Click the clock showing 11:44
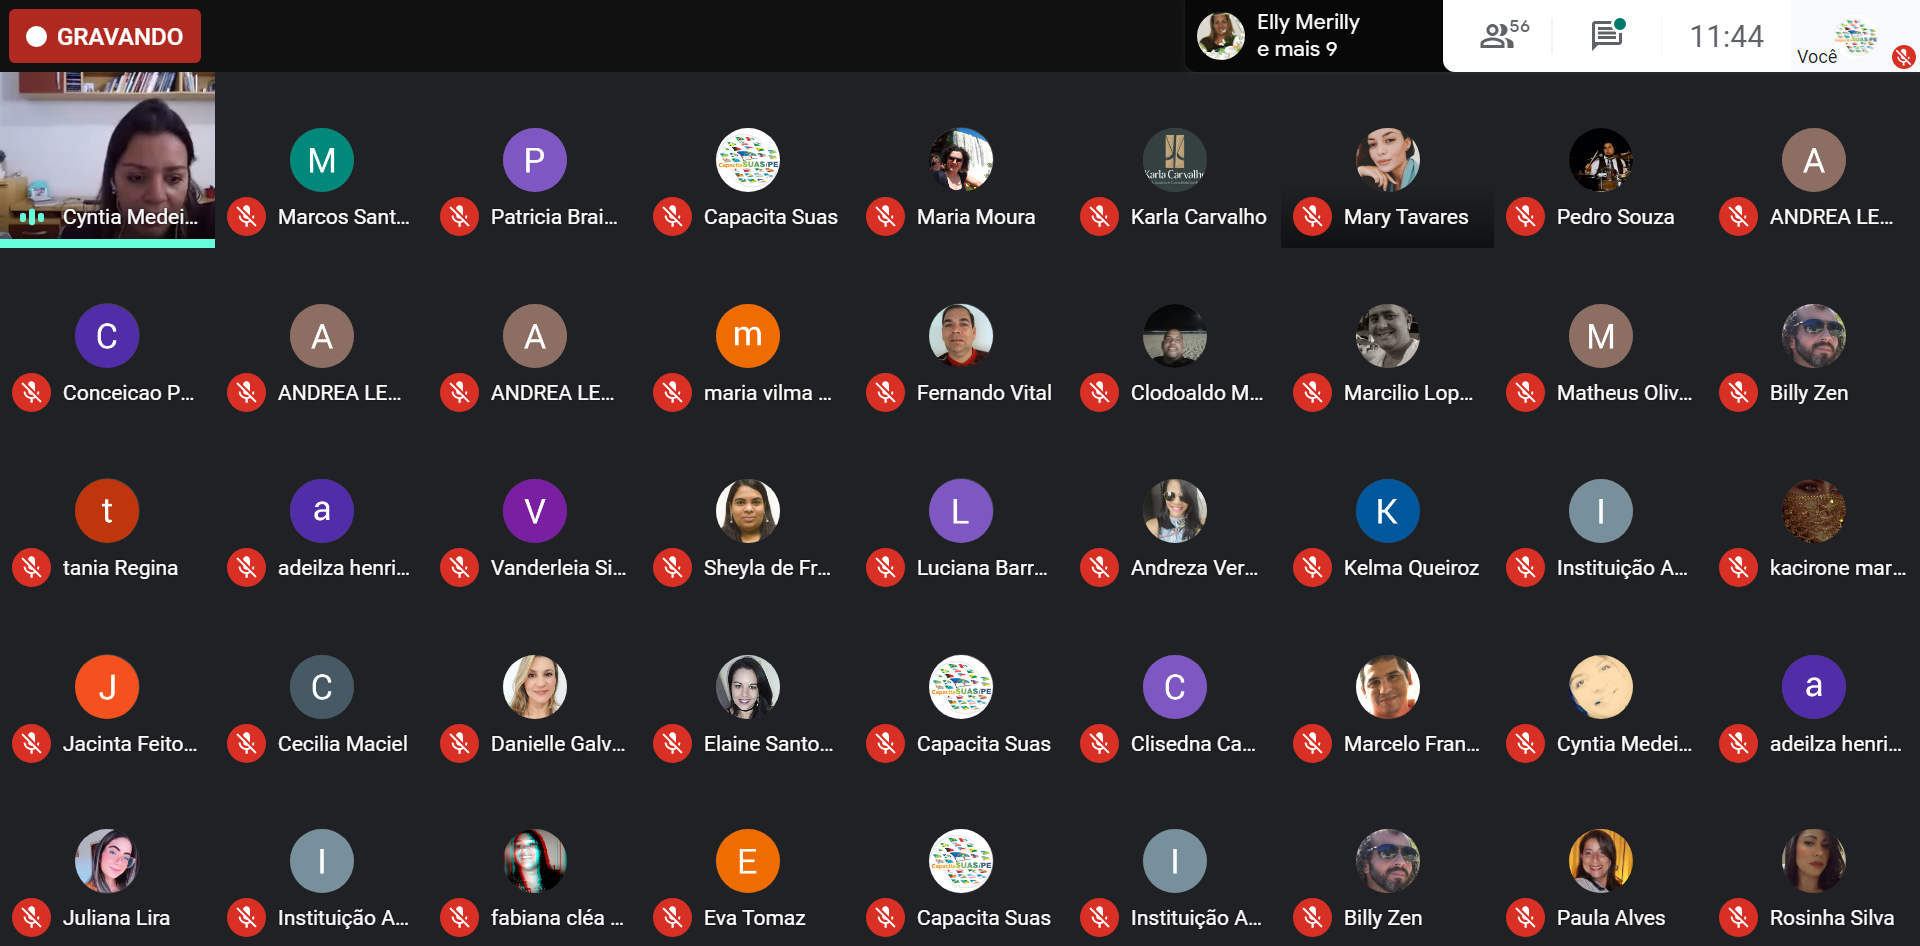 [1726, 37]
